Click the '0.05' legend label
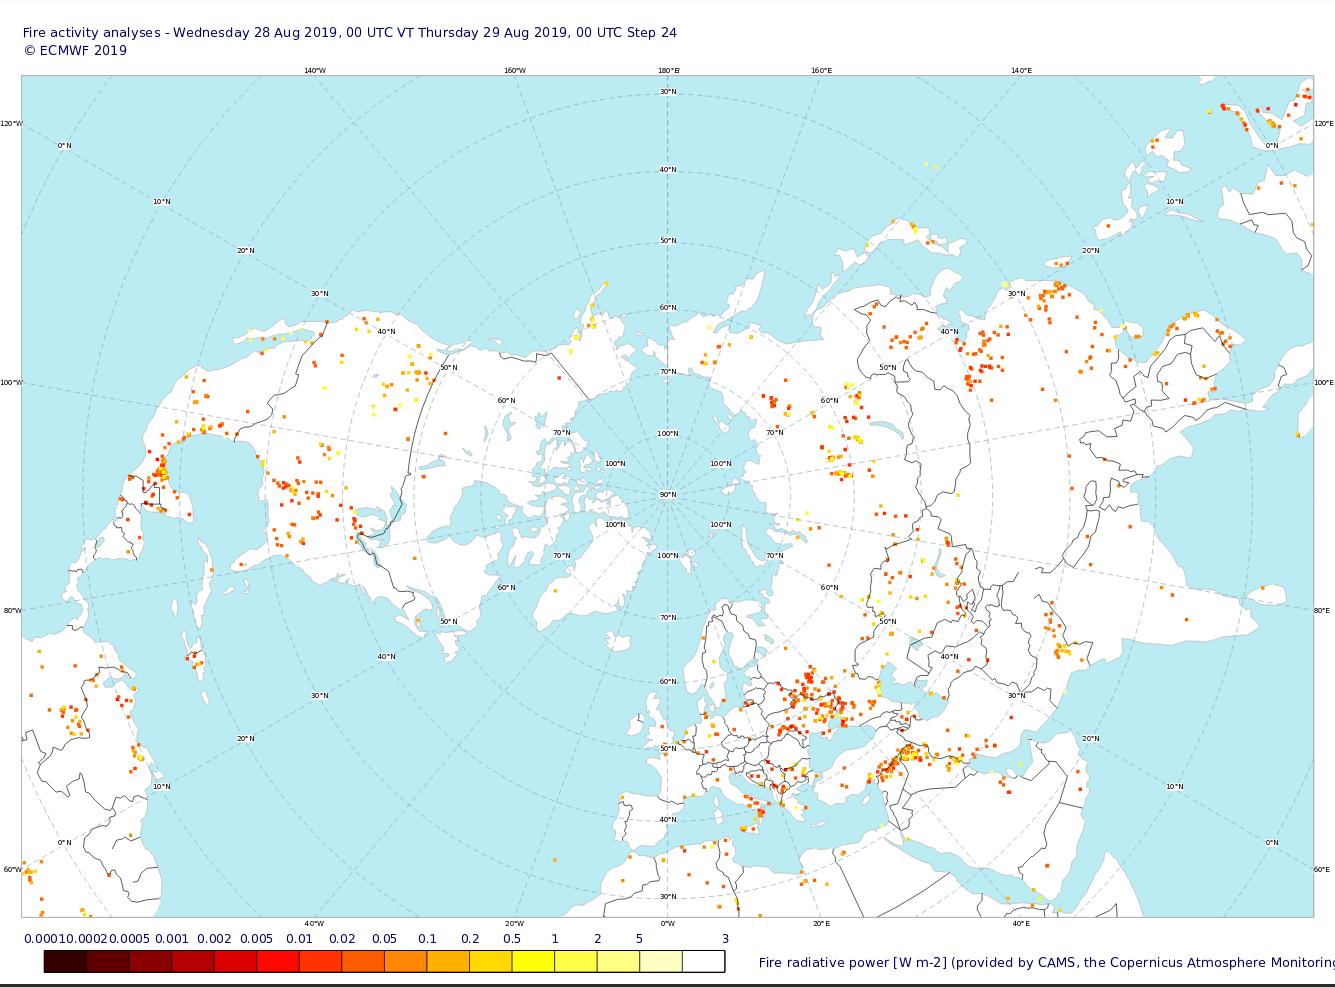Screen dimensions: 1335x987 pyautogui.click(x=384, y=939)
